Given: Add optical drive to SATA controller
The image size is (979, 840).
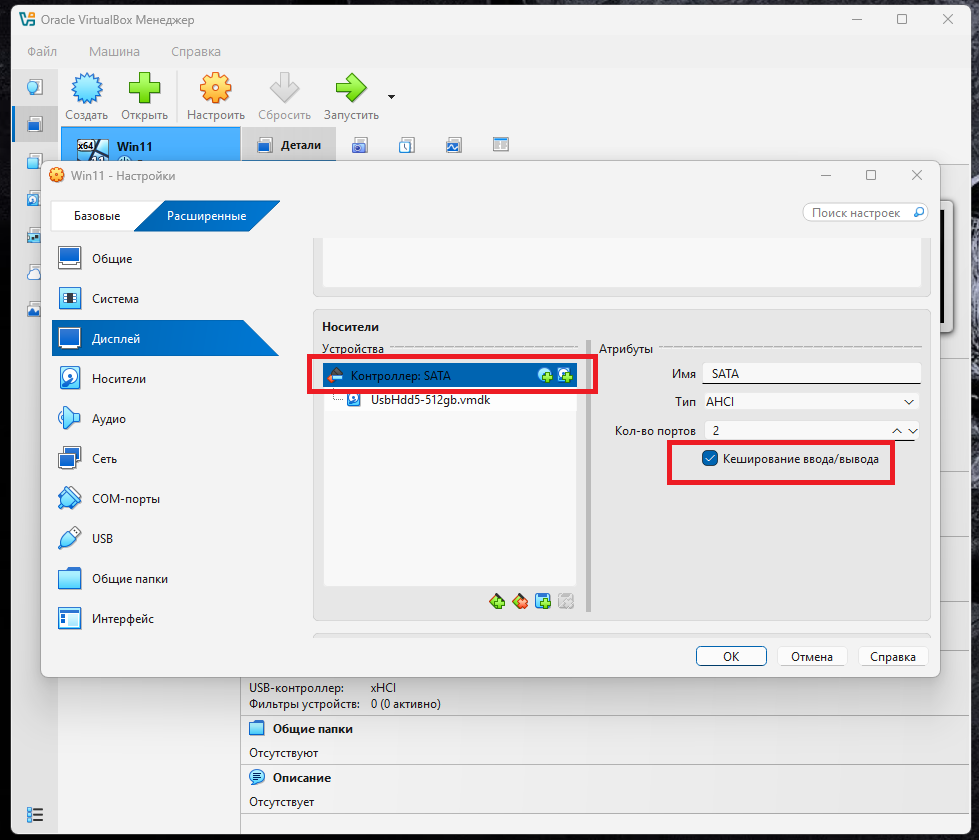Looking at the screenshot, I should [x=545, y=375].
